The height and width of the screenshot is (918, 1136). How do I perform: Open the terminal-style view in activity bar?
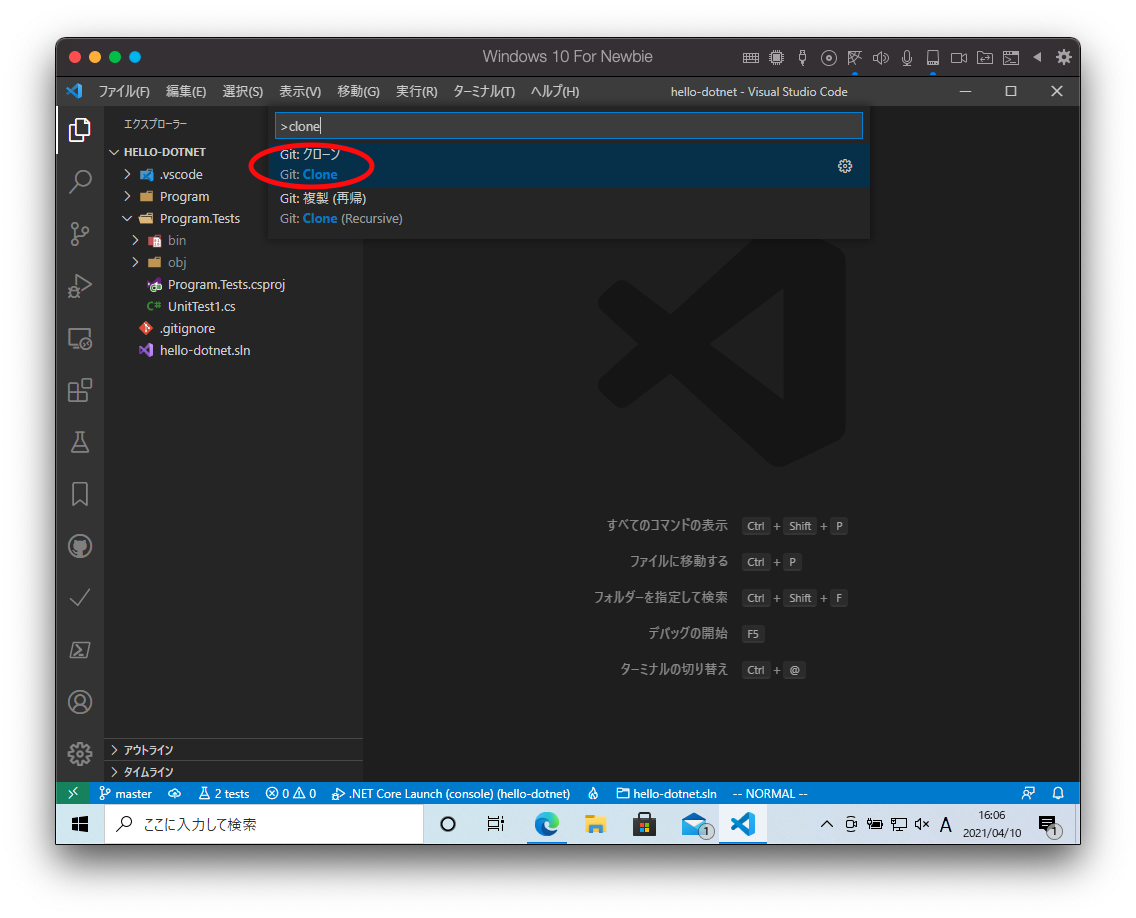click(80, 650)
